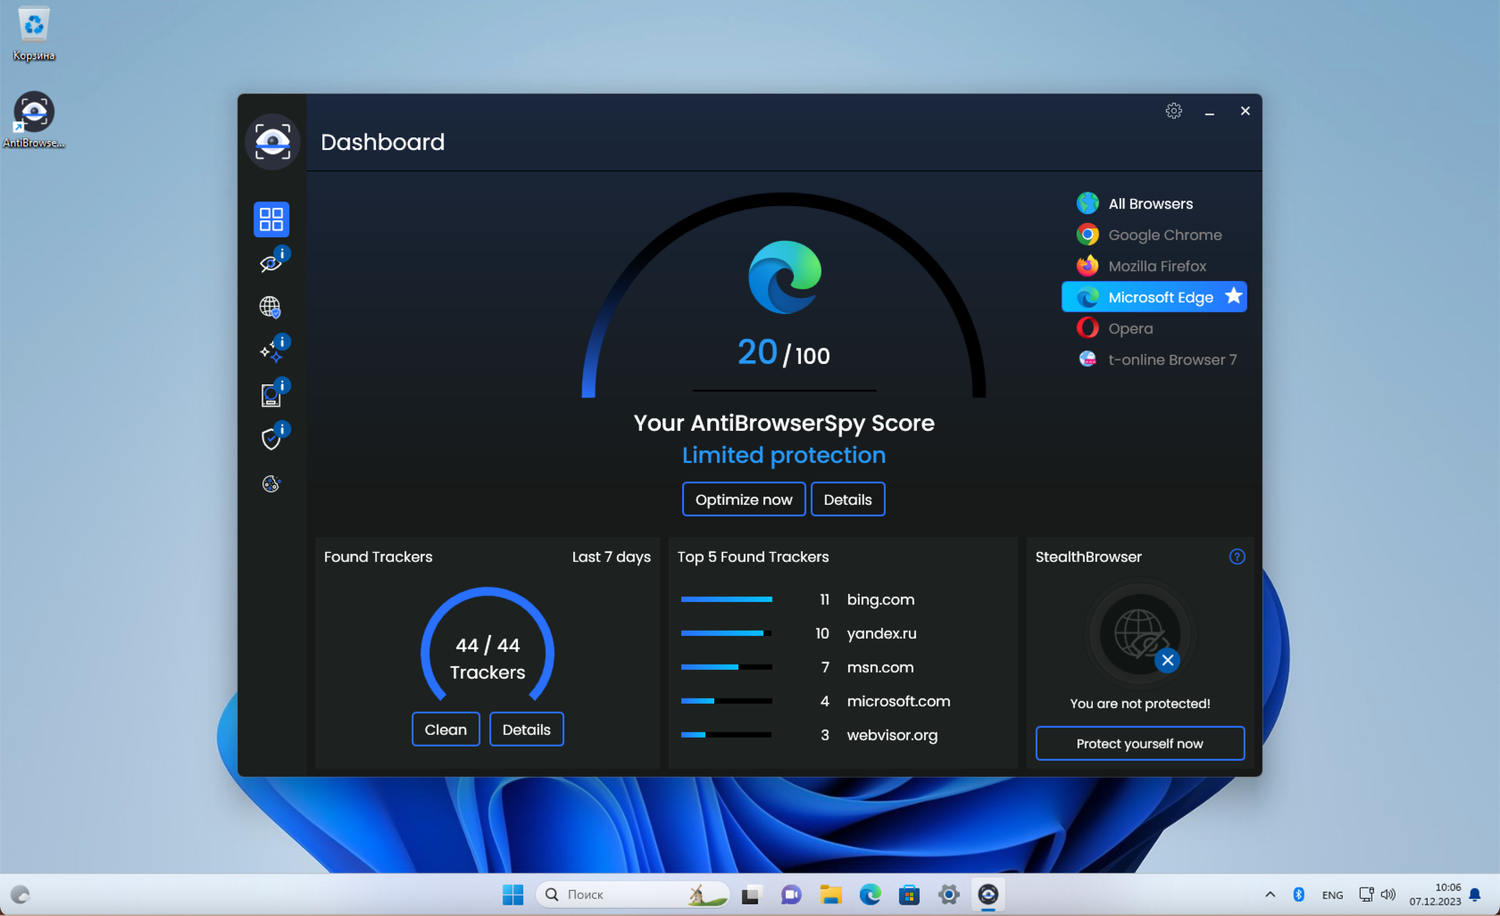This screenshot has height=916, width=1500.
Task: Select the Dashboard grid icon in sidebar
Action: click(x=271, y=219)
